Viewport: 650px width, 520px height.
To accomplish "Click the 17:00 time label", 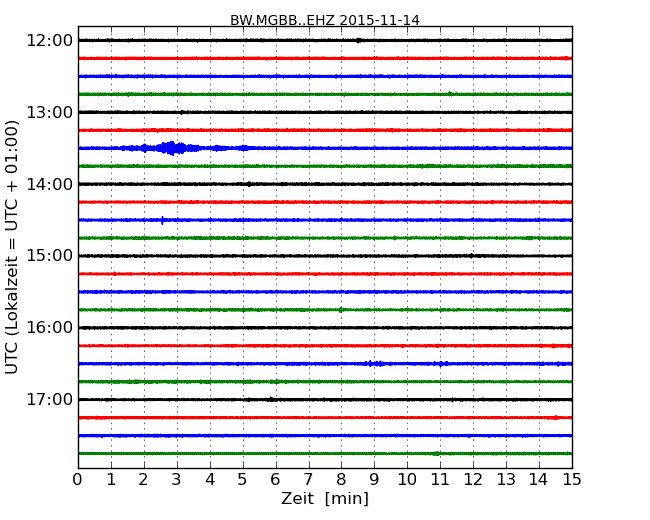I will pyautogui.click(x=49, y=399).
